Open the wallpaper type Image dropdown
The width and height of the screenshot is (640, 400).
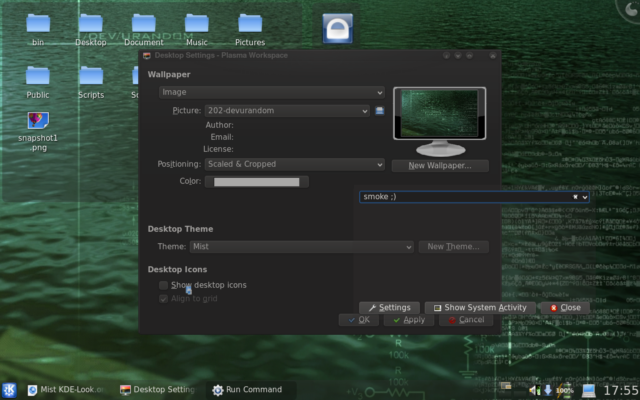click(x=272, y=92)
